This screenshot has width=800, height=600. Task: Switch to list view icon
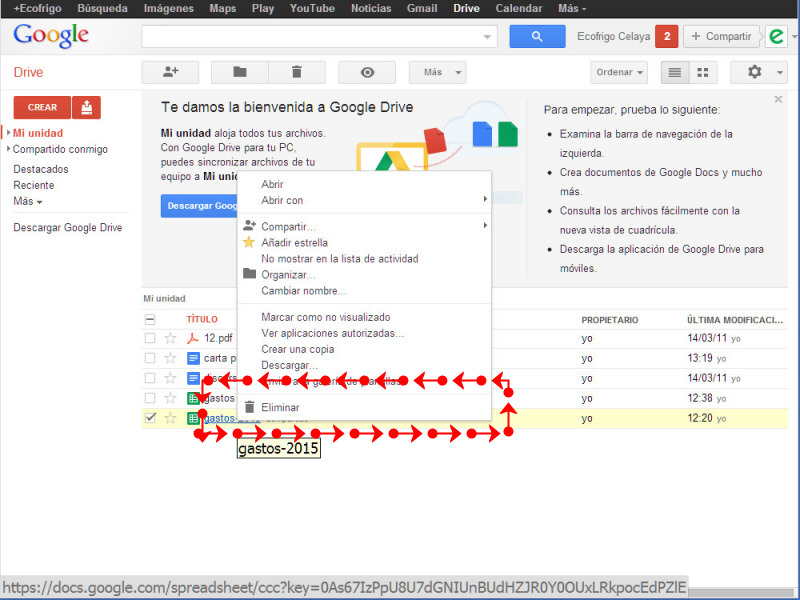pyautogui.click(x=674, y=72)
